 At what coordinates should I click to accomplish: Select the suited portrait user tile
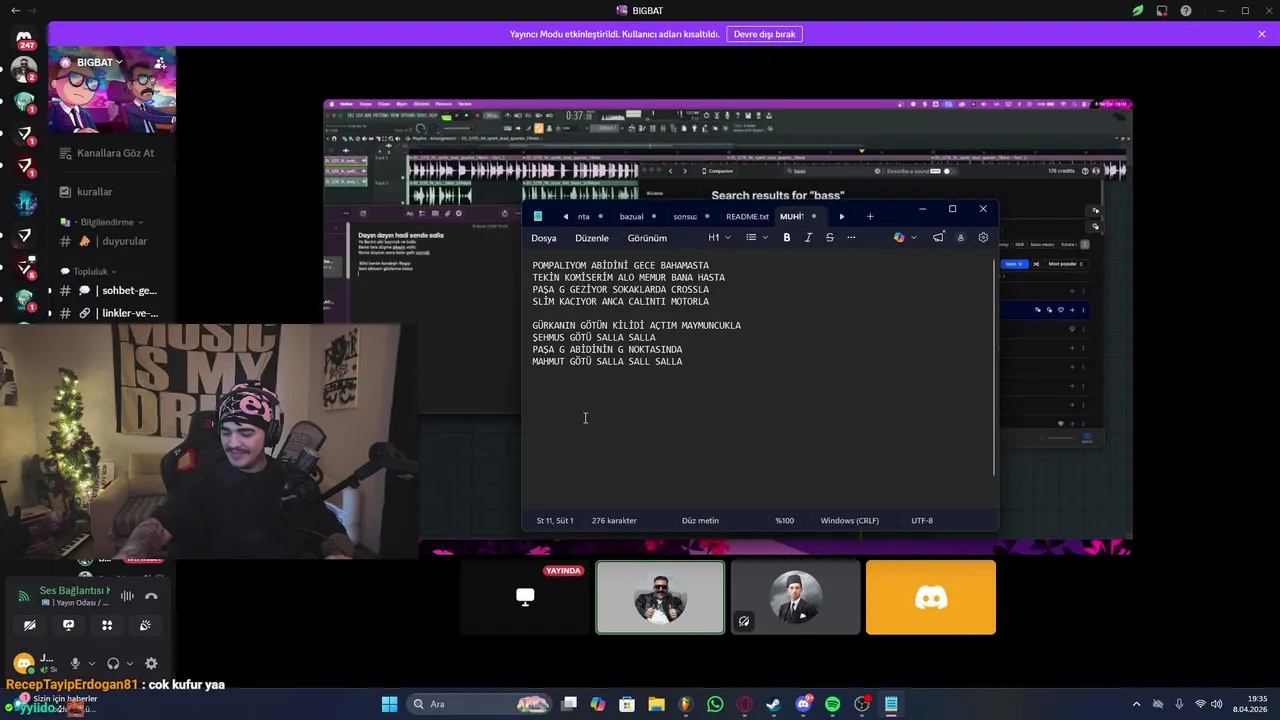coord(795,597)
